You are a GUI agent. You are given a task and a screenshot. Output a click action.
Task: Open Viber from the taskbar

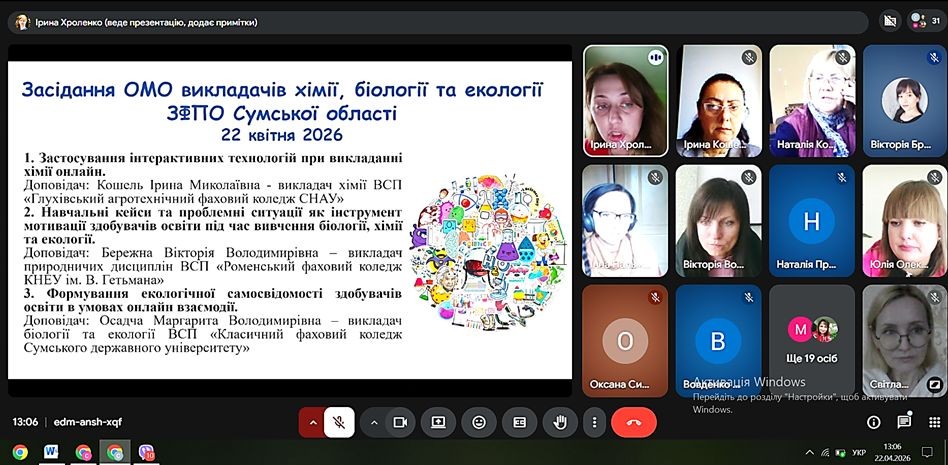coord(146,452)
